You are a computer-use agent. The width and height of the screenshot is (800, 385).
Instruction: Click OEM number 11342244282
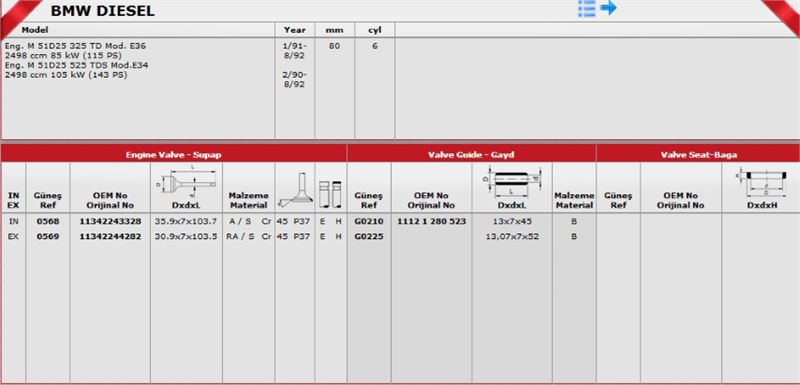point(110,237)
